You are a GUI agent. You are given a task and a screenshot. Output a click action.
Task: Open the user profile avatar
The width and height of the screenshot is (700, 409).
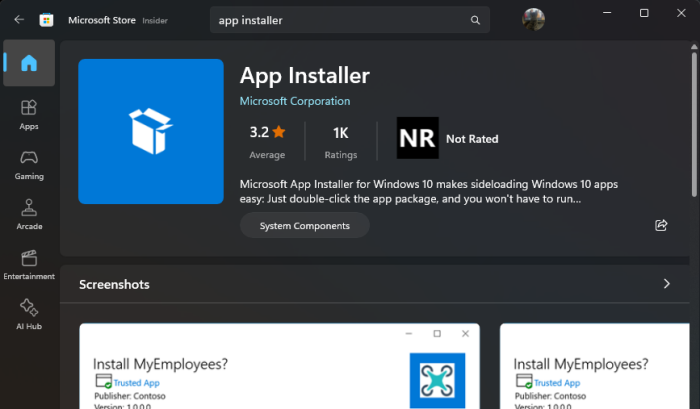pos(533,19)
